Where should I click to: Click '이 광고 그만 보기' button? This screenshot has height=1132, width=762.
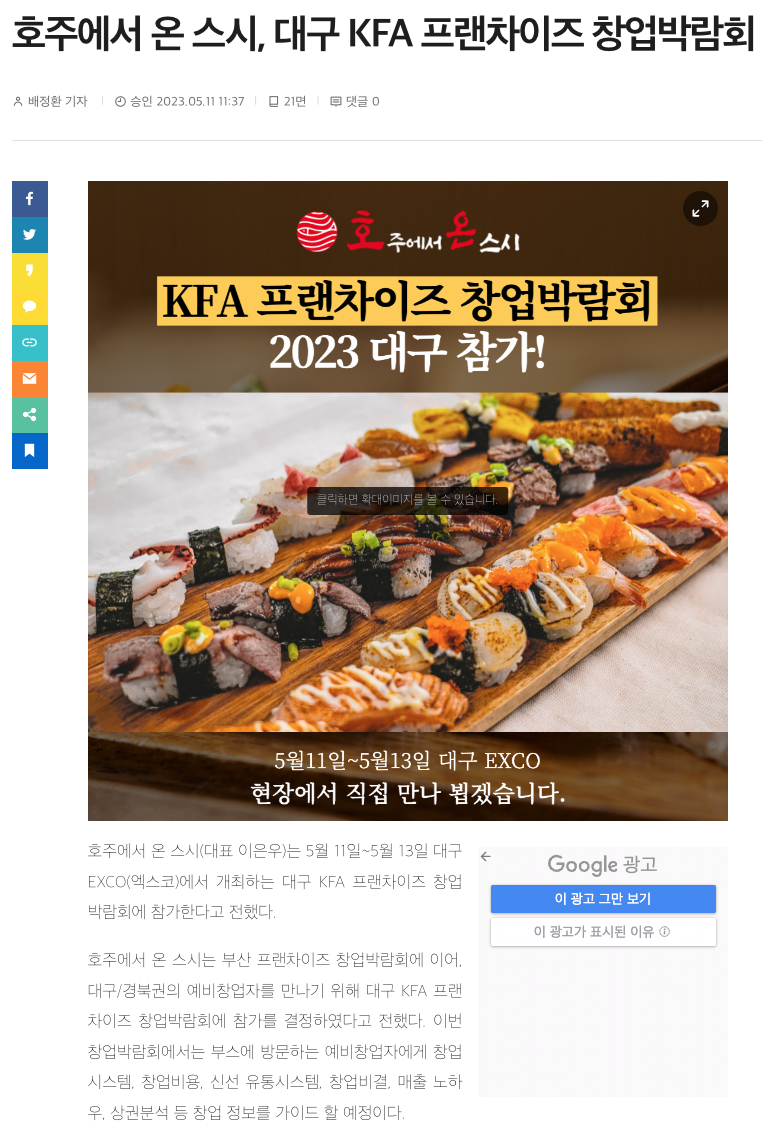click(x=603, y=899)
